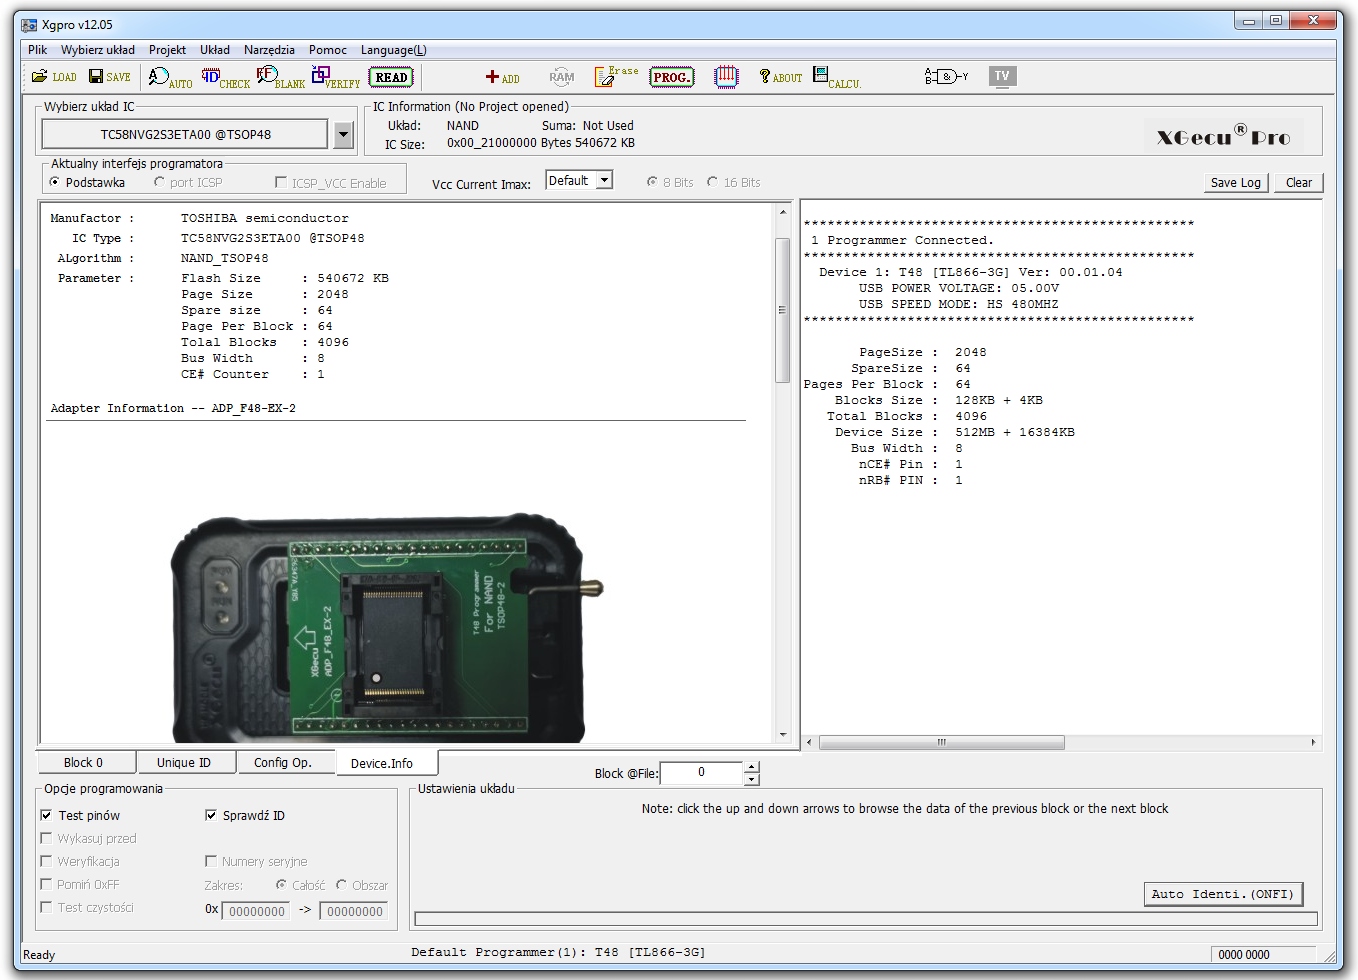This screenshot has width=1358, height=980.
Task: Click the Erase chip toolbar icon
Action: (x=615, y=77)
